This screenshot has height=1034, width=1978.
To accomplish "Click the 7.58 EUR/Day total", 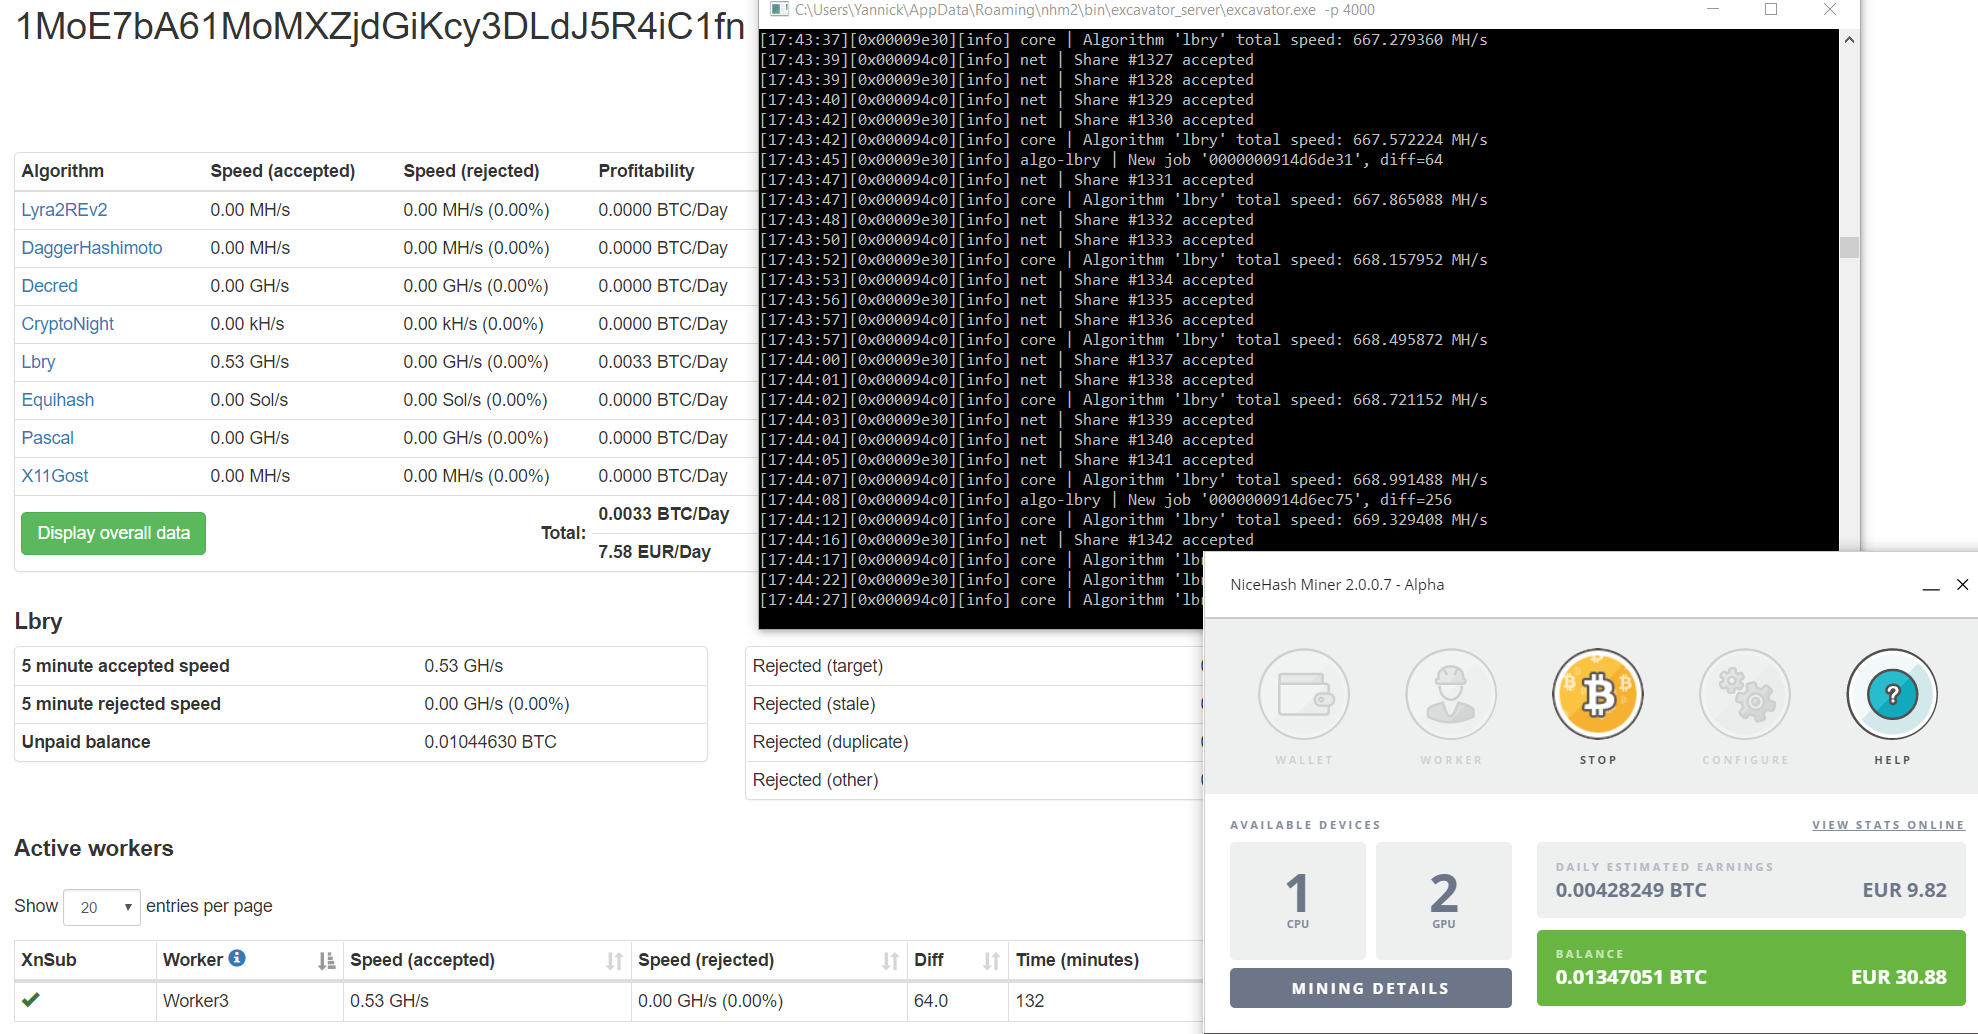I will pos(654,552).
